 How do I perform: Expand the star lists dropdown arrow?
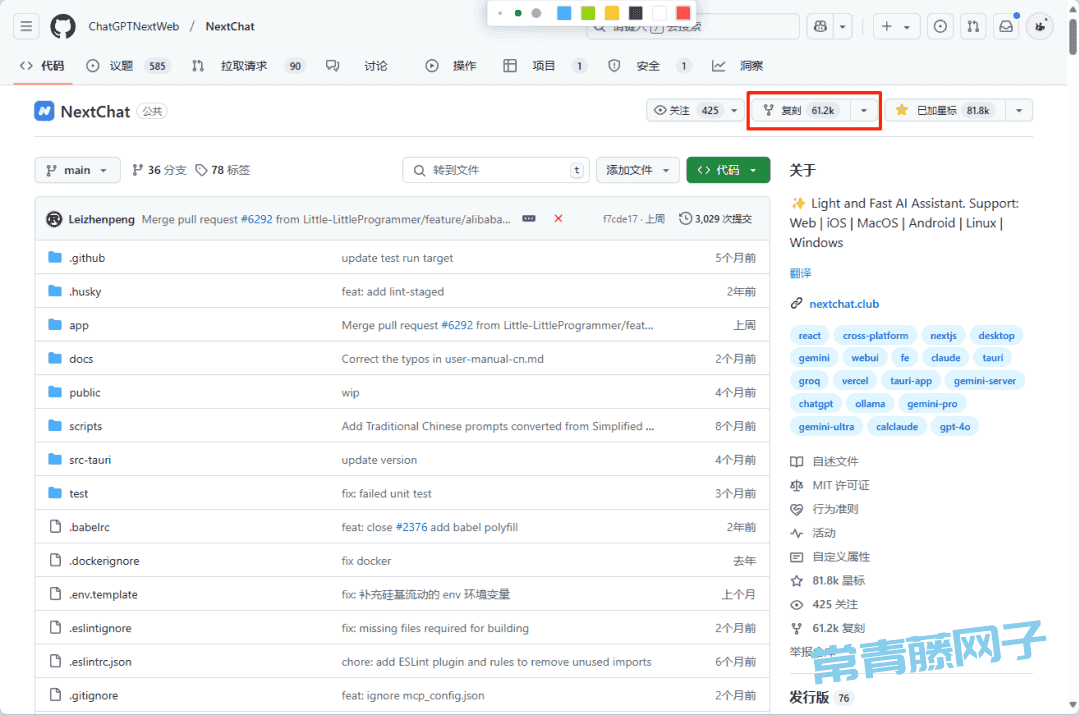pyautogui.click(x=1019, y=110)
